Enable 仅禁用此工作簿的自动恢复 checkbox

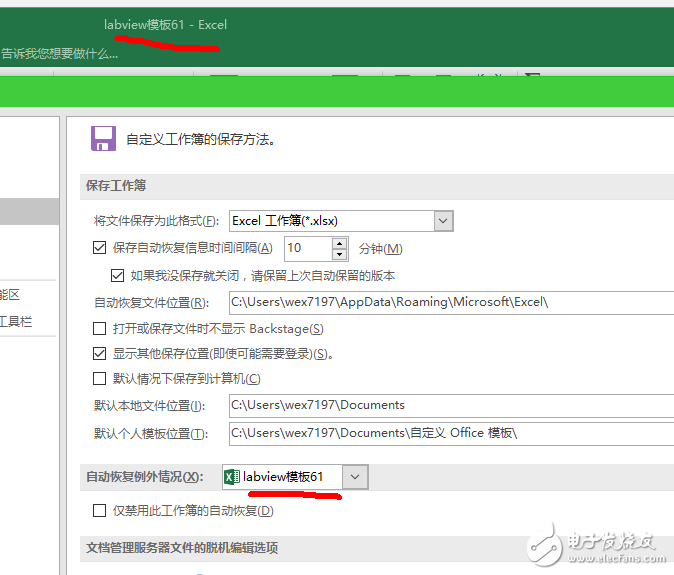pos(99,511)
